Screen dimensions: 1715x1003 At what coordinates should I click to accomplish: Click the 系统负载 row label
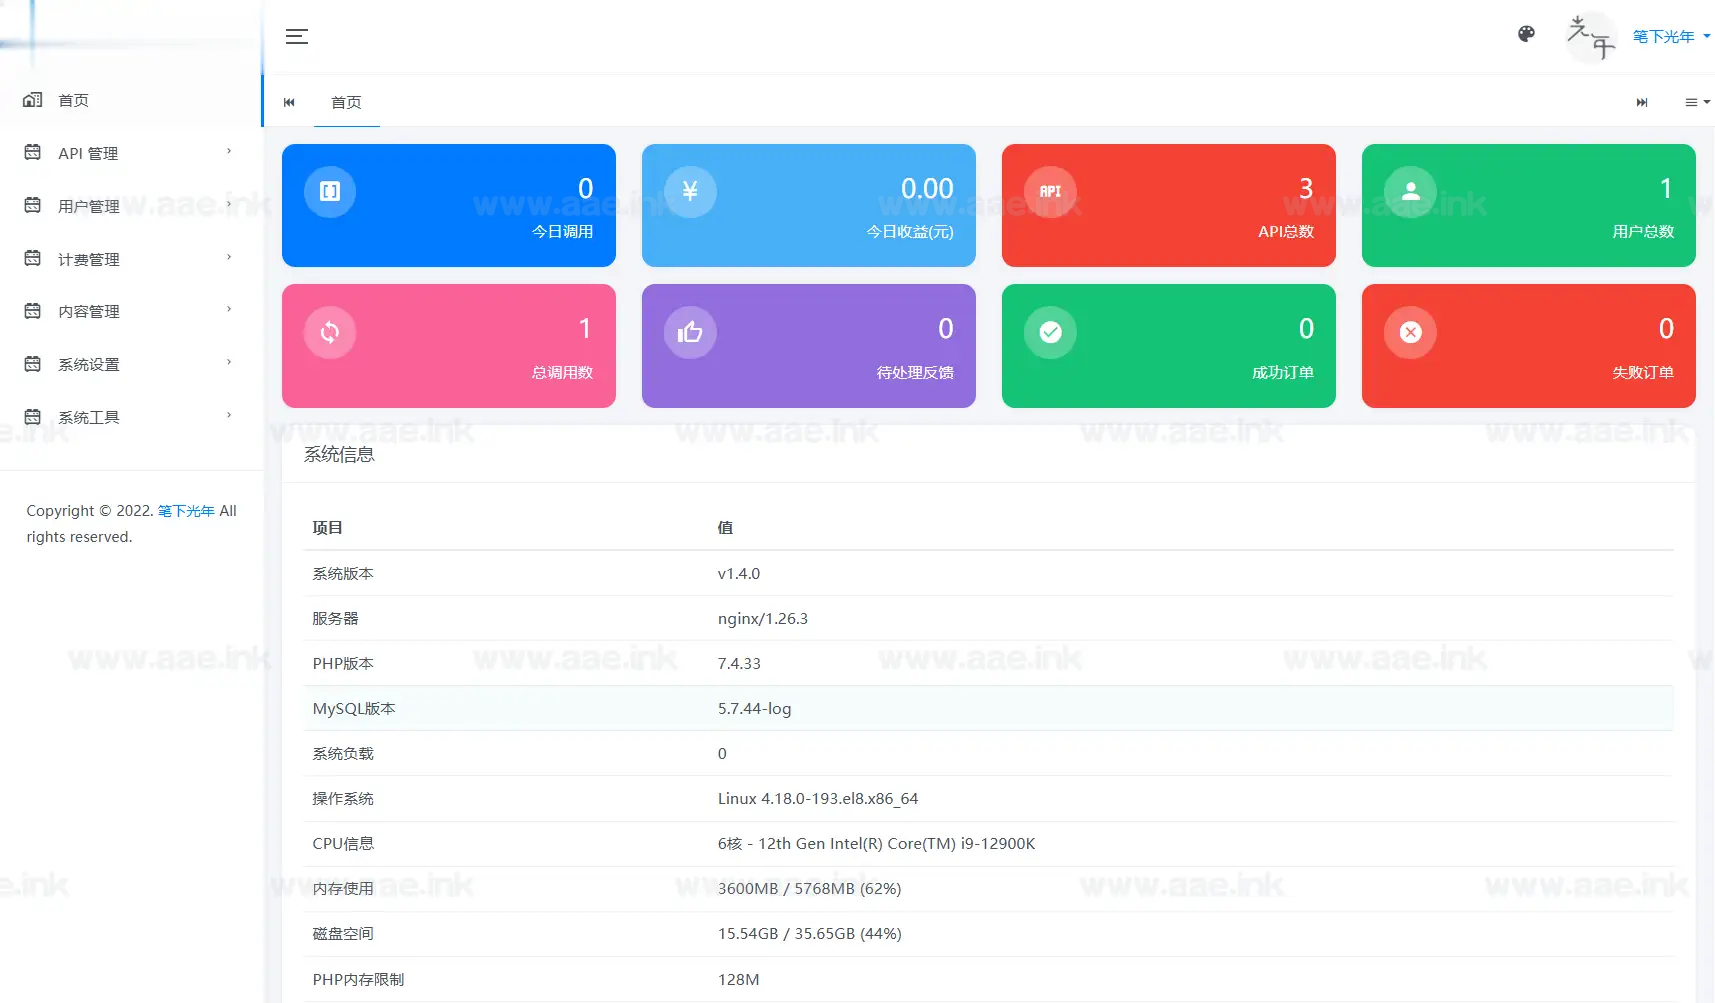(x=343, y=754)
